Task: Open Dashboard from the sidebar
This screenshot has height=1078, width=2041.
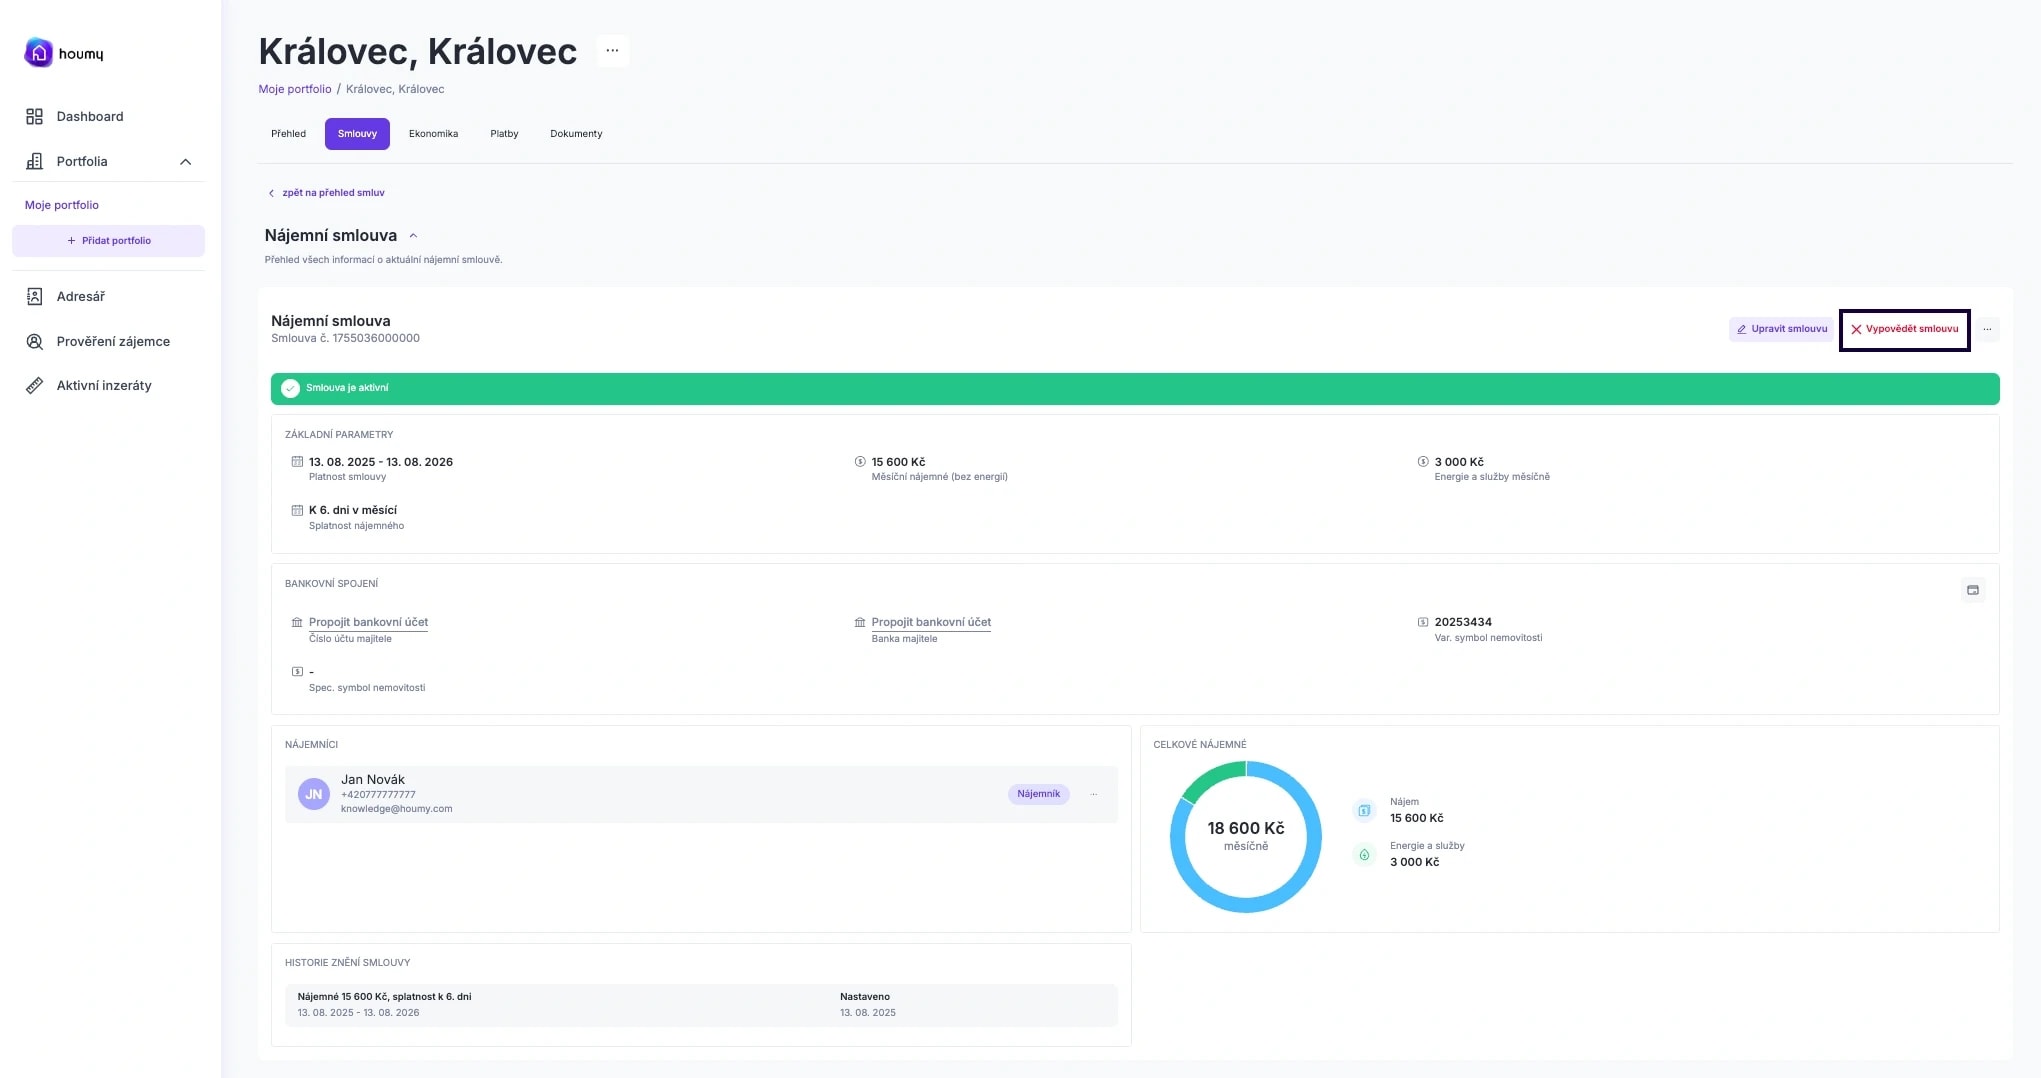Action: pos(89,116)
